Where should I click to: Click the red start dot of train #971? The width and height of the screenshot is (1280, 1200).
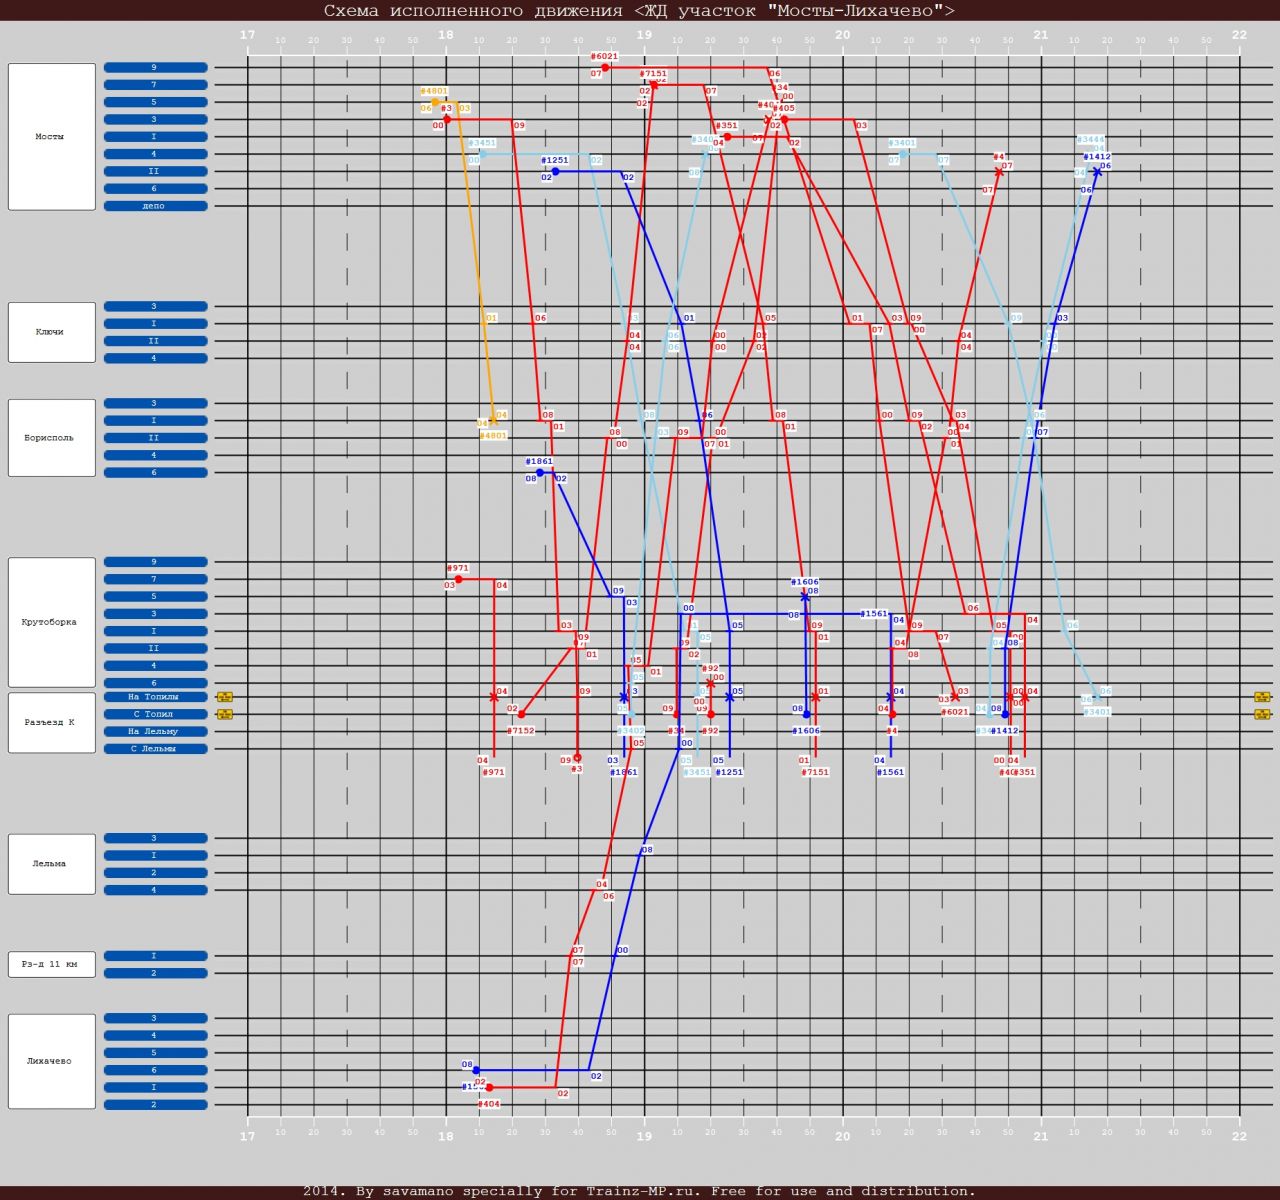[458, 579]
